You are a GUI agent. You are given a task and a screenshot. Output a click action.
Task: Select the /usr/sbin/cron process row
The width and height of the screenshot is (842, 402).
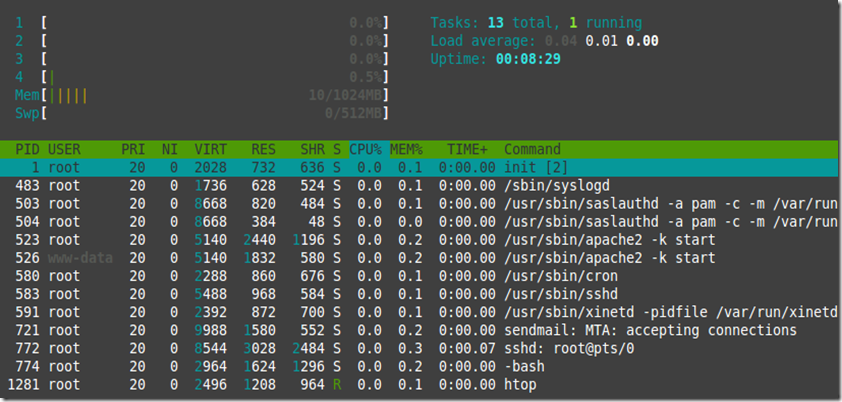419,276
